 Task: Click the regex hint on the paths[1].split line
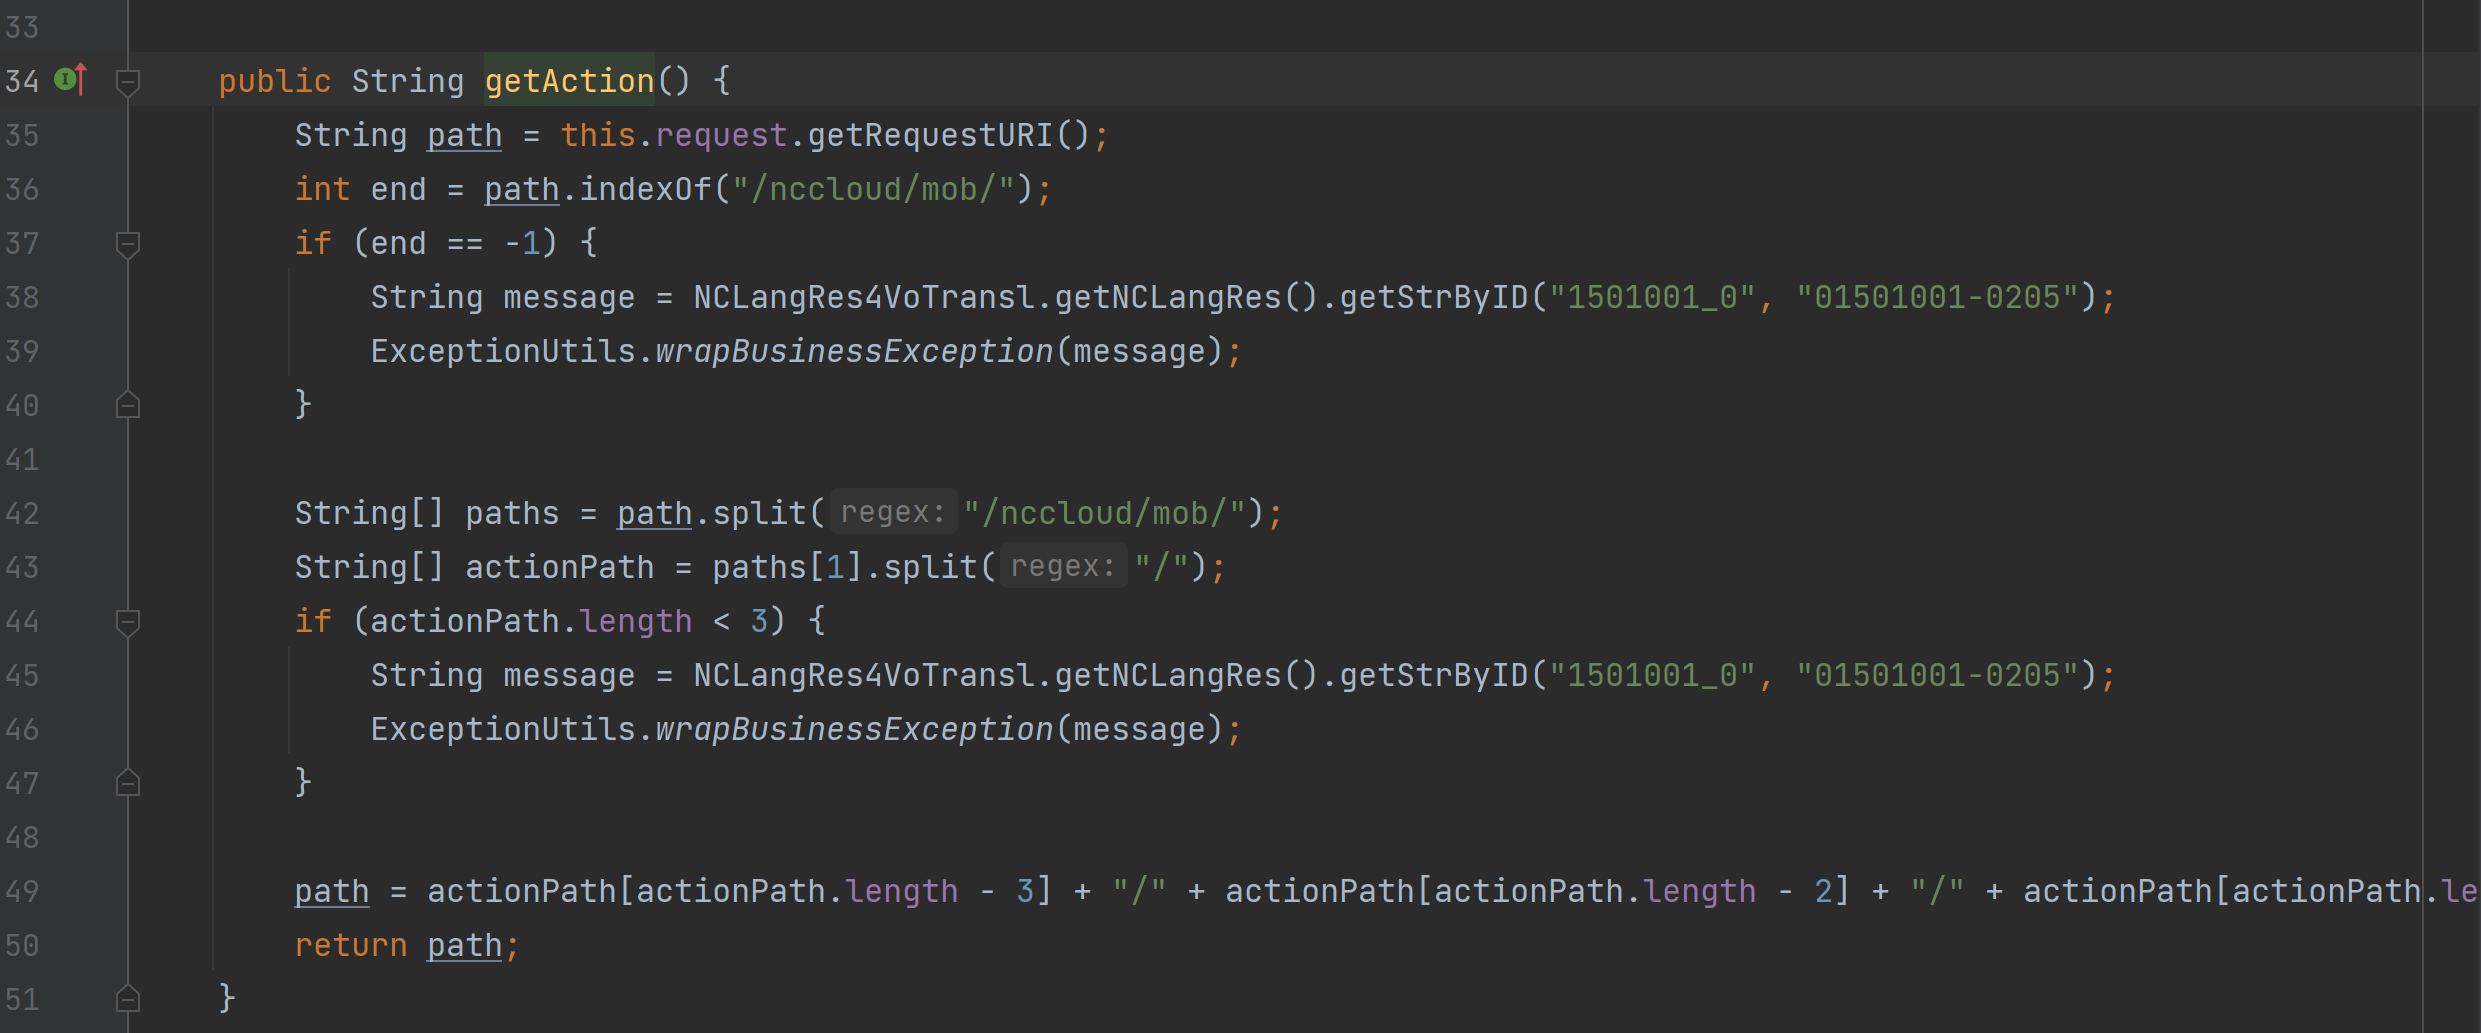click(x=1062, y=567)
